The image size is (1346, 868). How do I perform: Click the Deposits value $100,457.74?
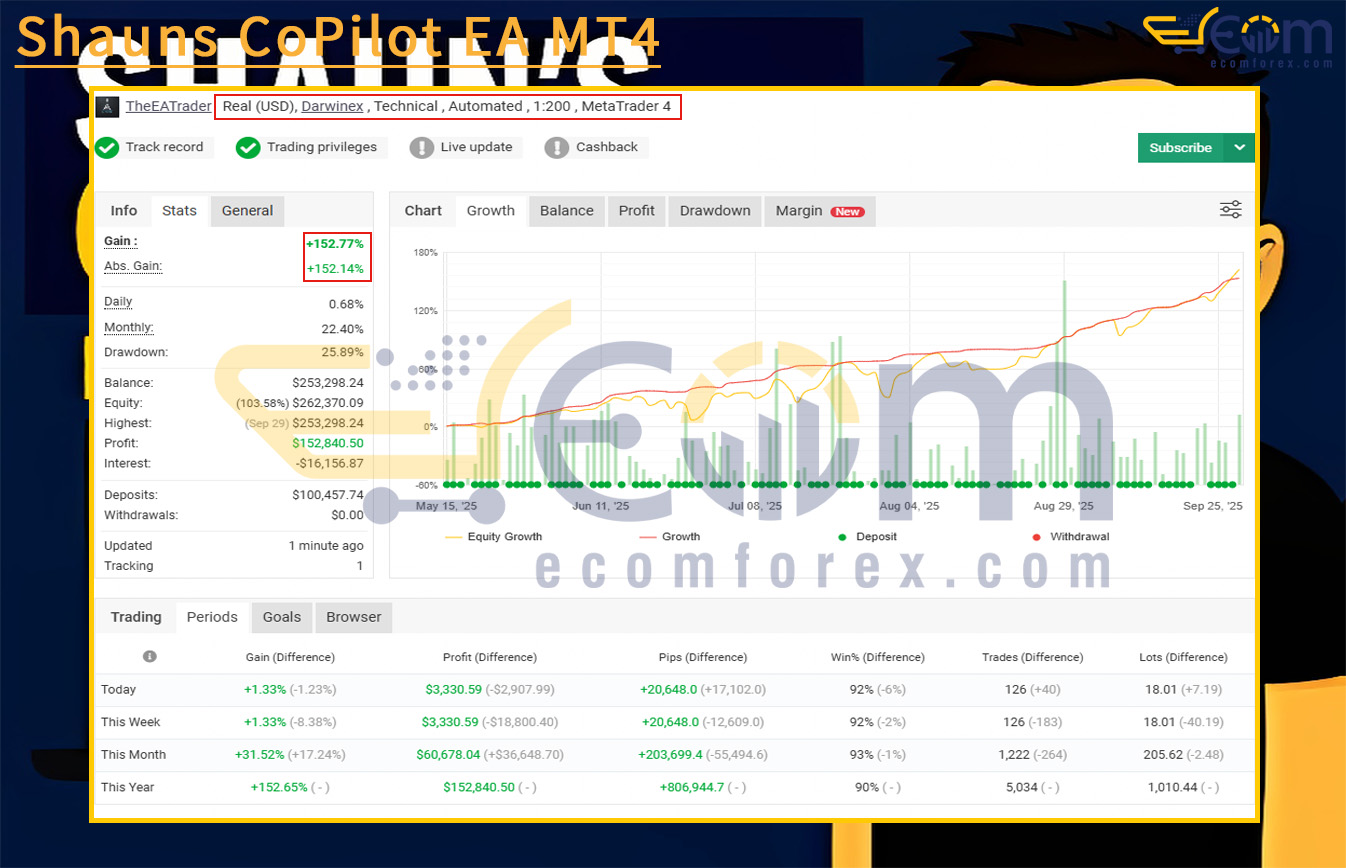click(x=328, y=495)
